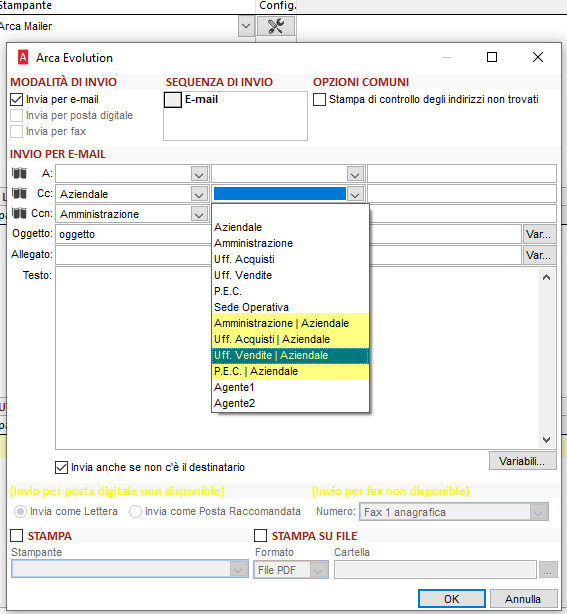The height and width of the screenshot is (614, 567).
Task: Toggle 'Invia per fax' checkbox
Action: coord(16,132)
